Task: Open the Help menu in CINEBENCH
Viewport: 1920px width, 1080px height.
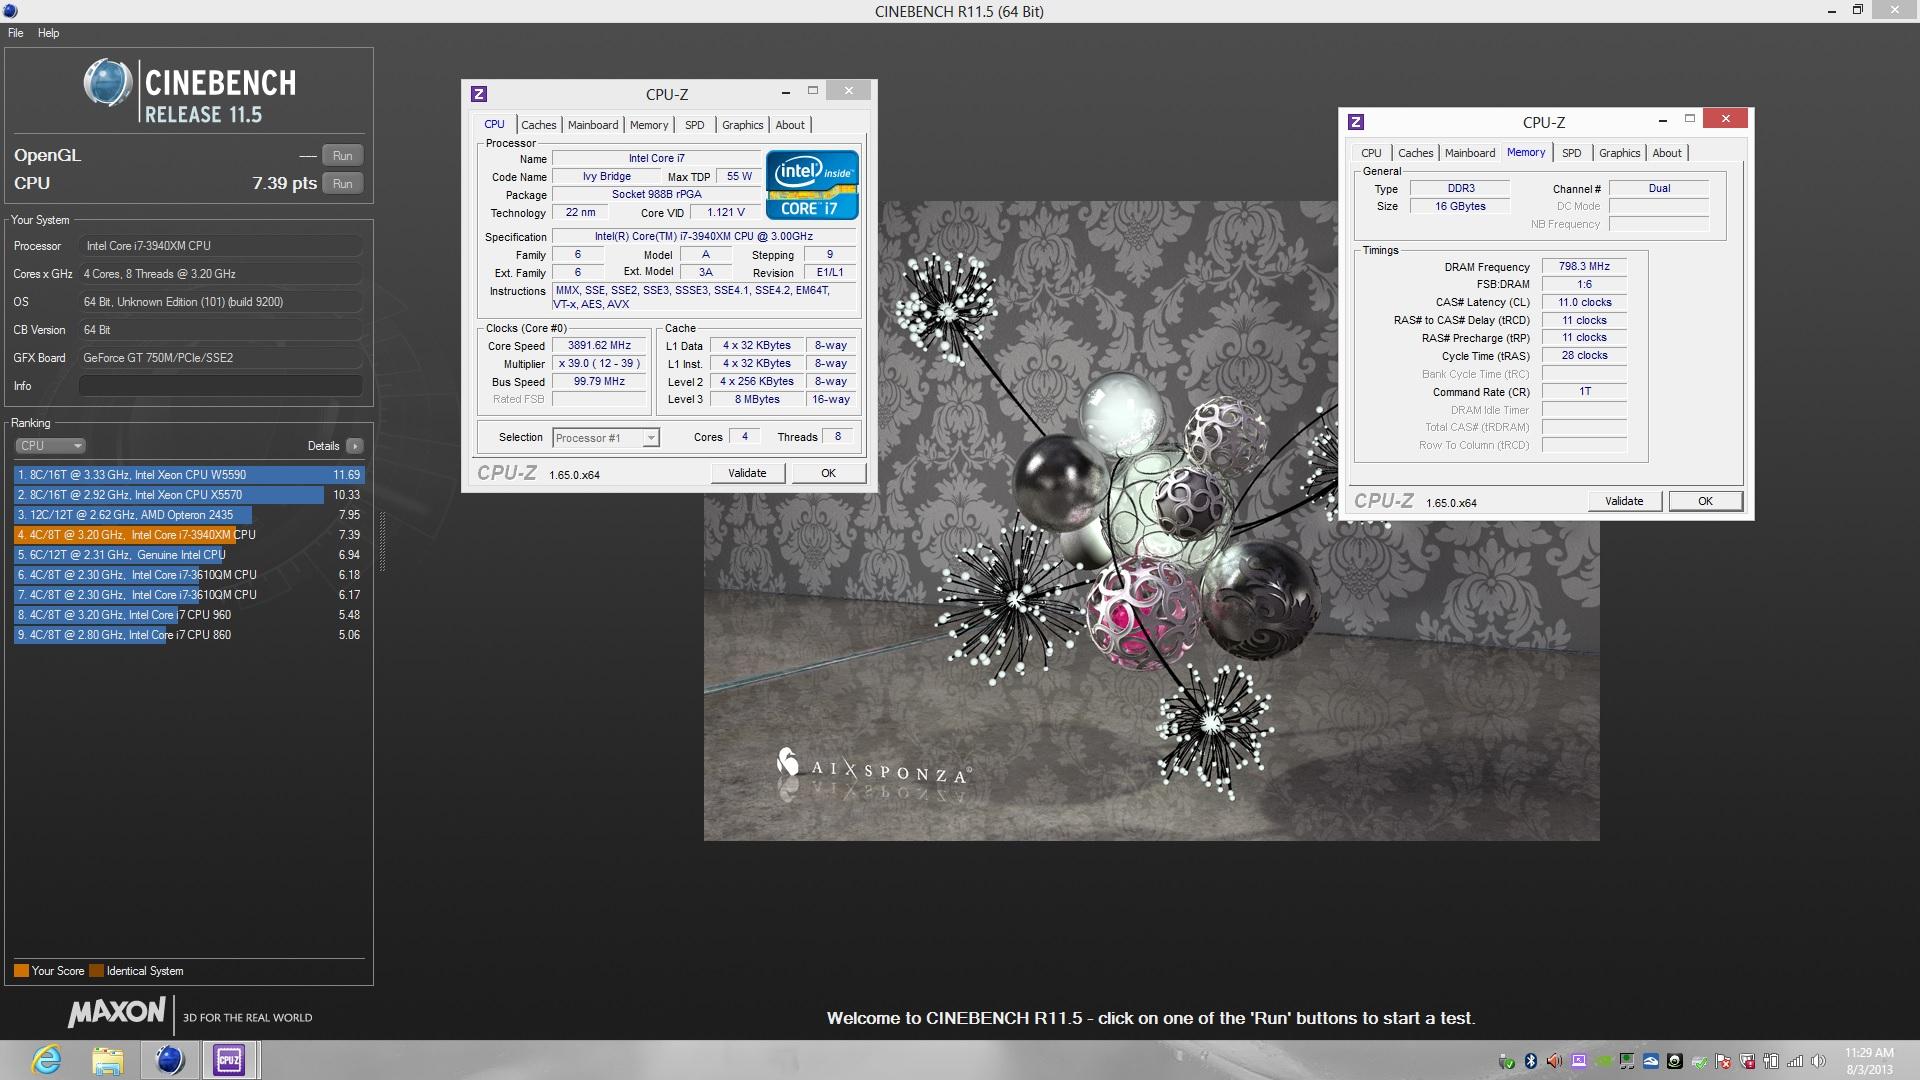Action: tap(48, 33)
